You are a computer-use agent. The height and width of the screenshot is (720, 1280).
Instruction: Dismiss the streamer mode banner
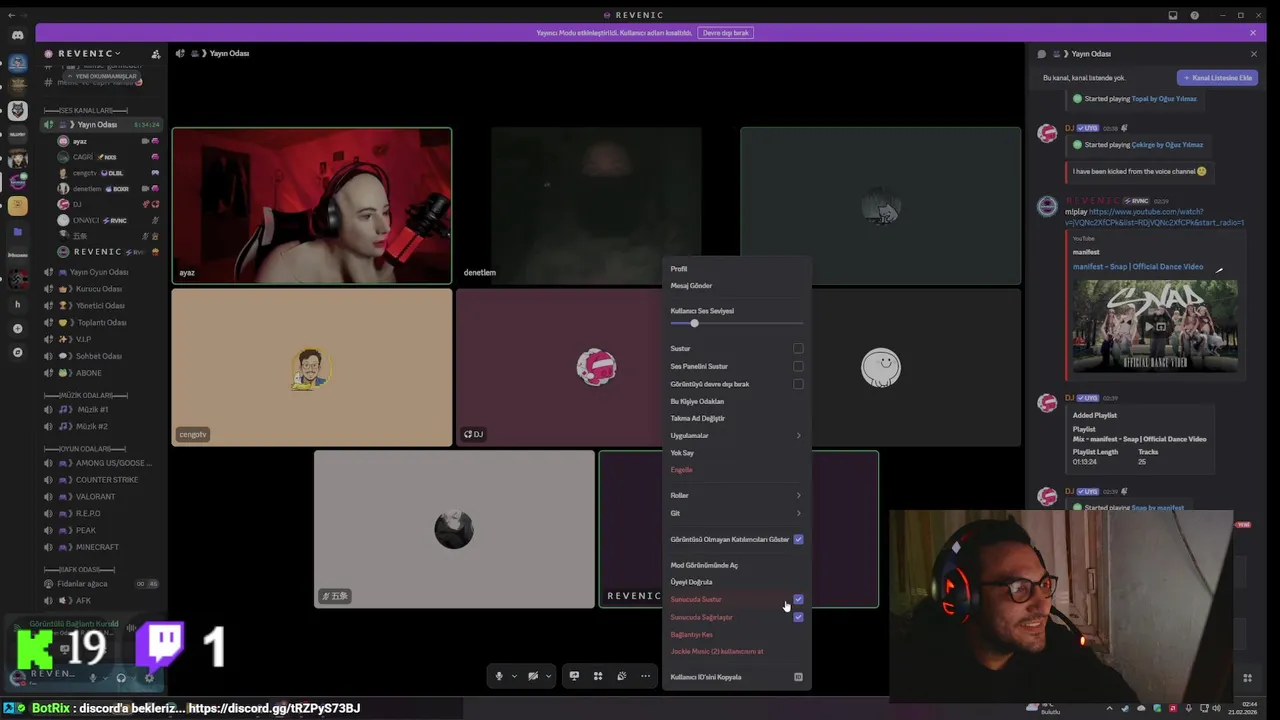tap(1253, 33)
